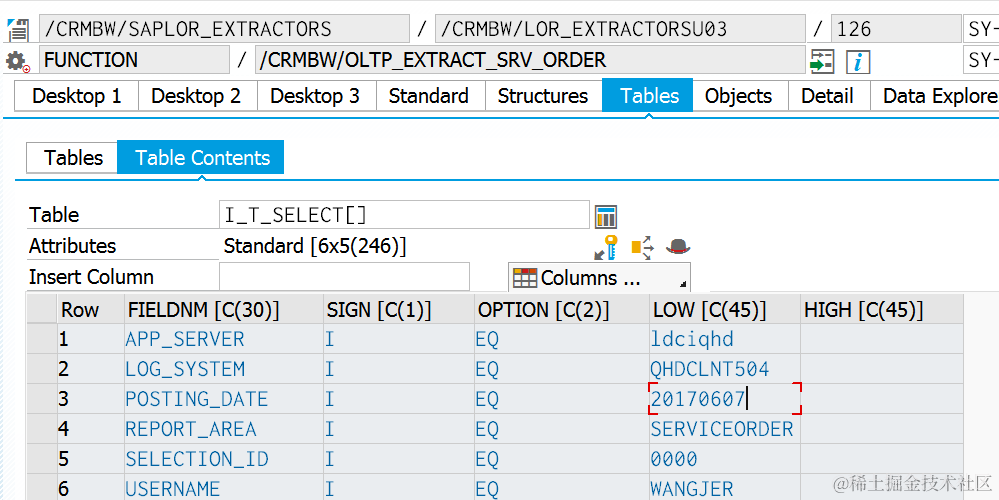Click the REPORT_AREA cell

223,429
